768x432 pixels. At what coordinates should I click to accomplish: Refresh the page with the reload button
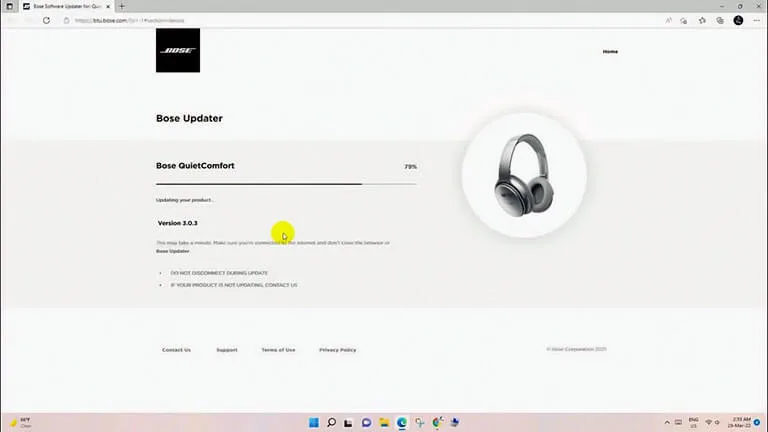47,20
